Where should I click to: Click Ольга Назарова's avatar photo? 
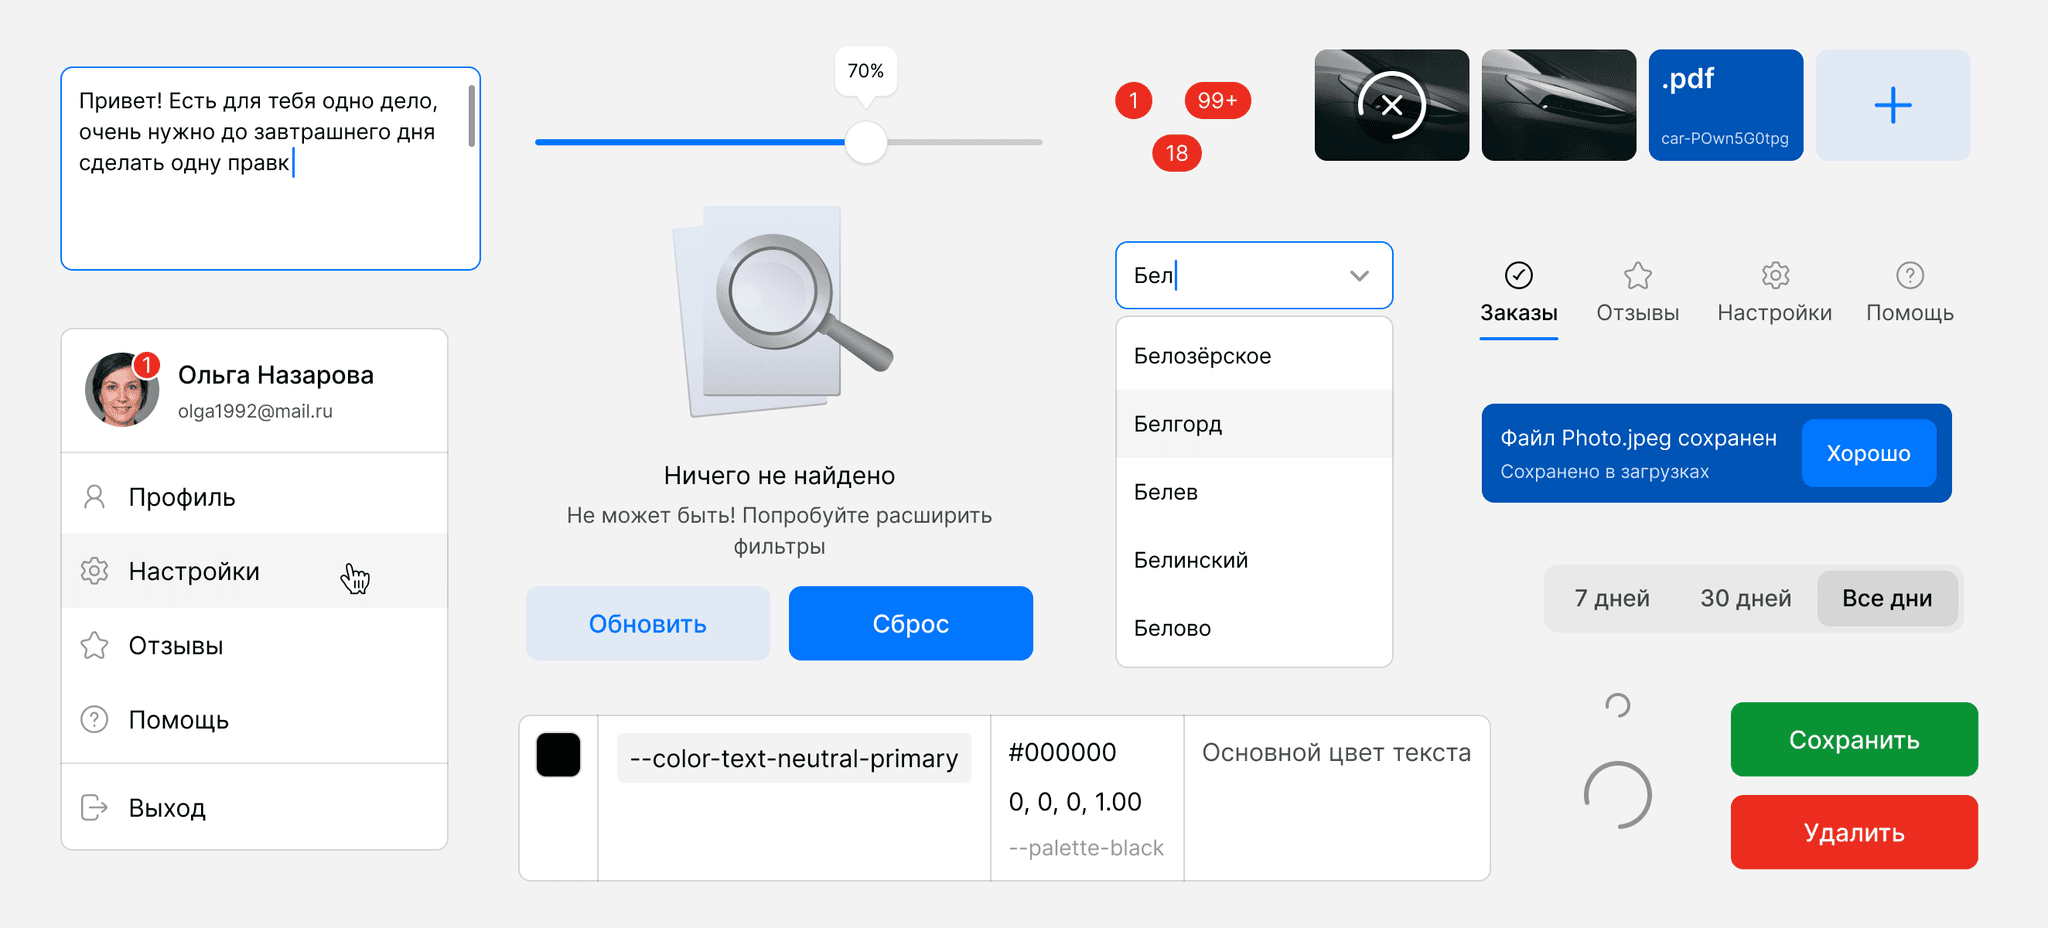click(x=122, y=390)
